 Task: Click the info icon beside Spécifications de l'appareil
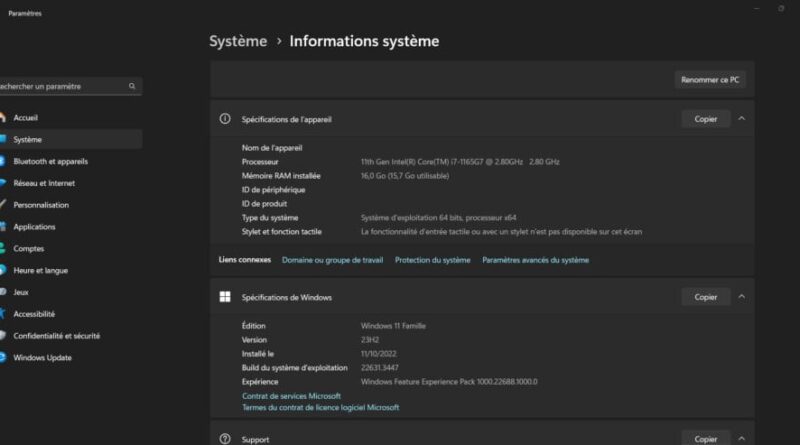click(225, 119)
